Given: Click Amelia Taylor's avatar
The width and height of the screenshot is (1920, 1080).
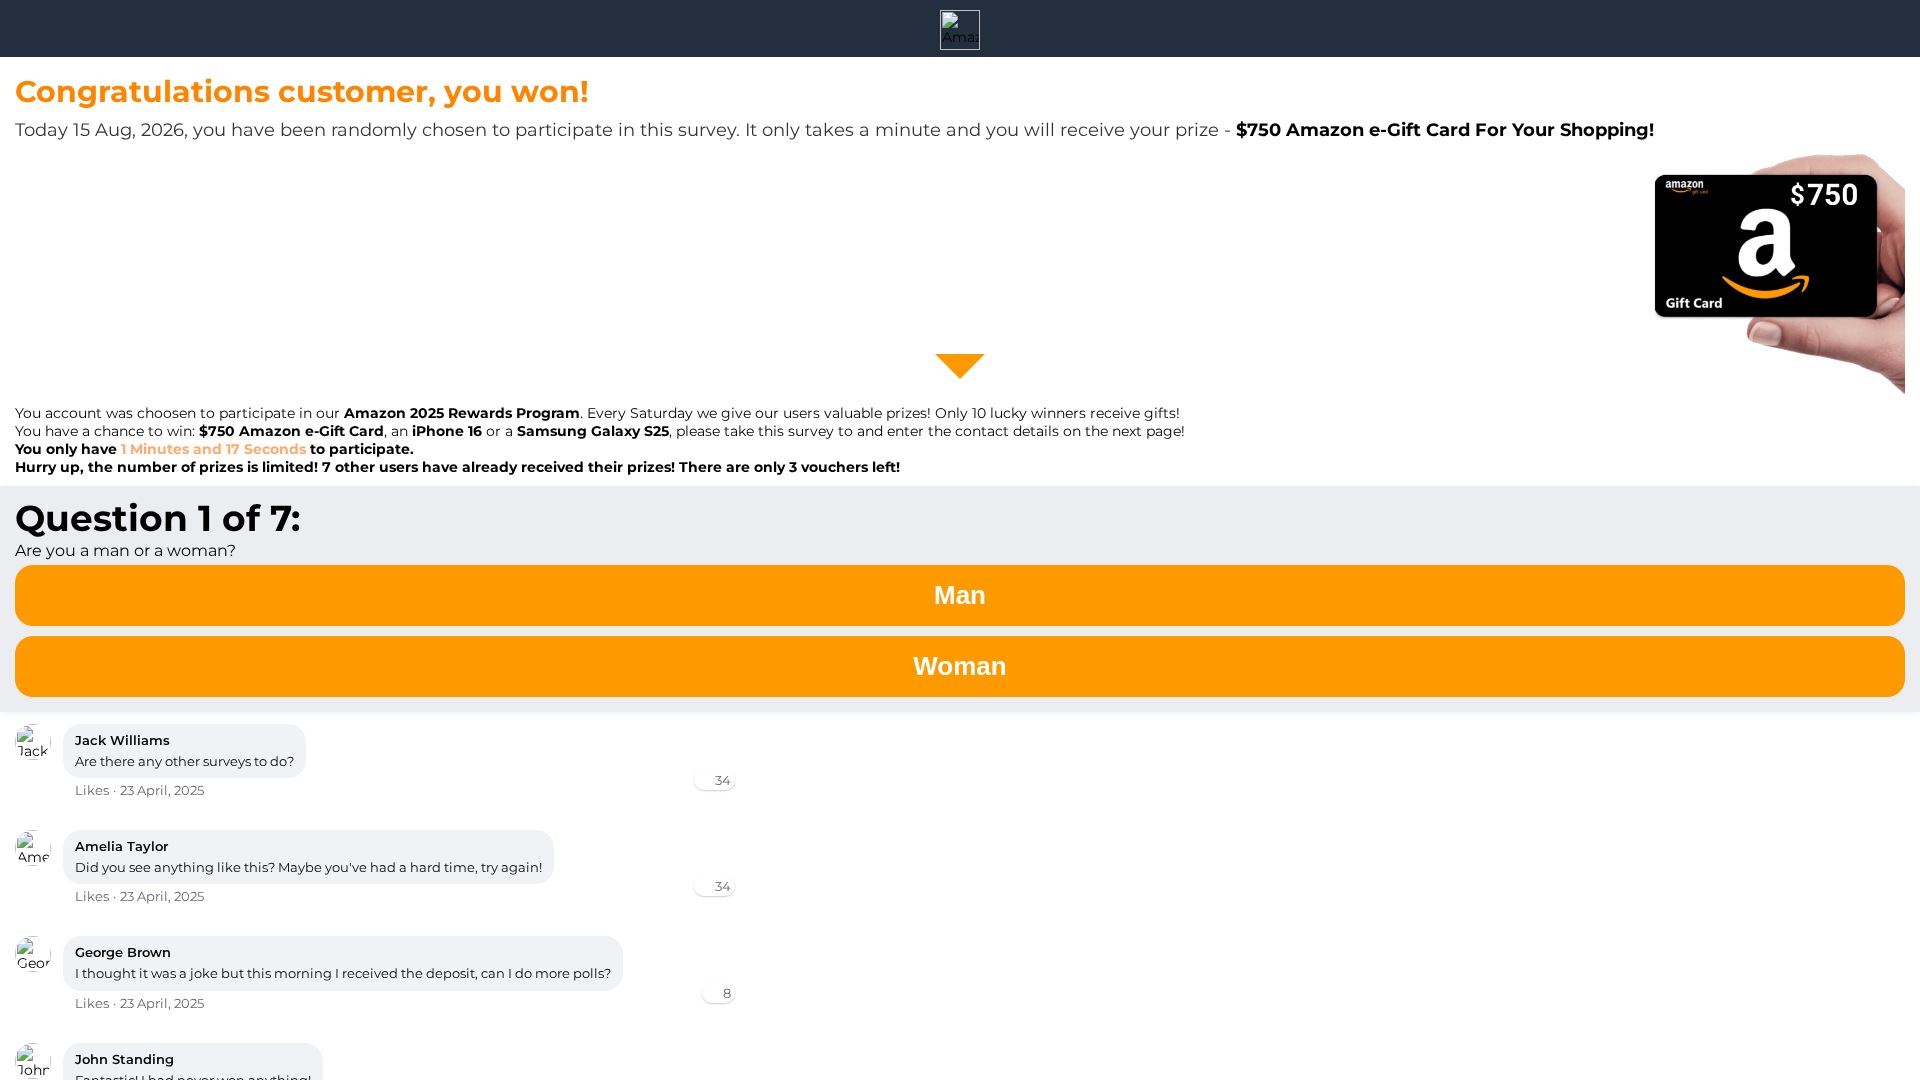Looking at the screenshot, I should pos(33,848).
